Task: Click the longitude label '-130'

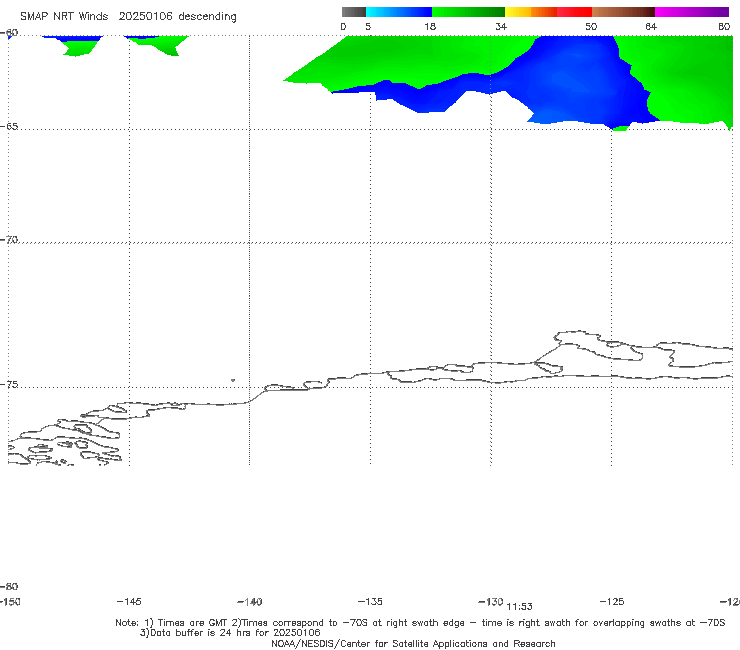Action: tap(491, 601)
